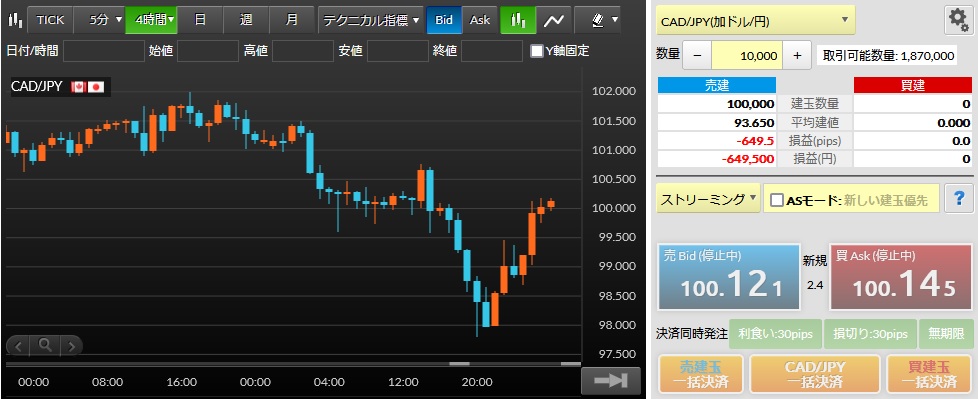
Task: Open the blue question mark help
Action: click(x=959, y=199)
